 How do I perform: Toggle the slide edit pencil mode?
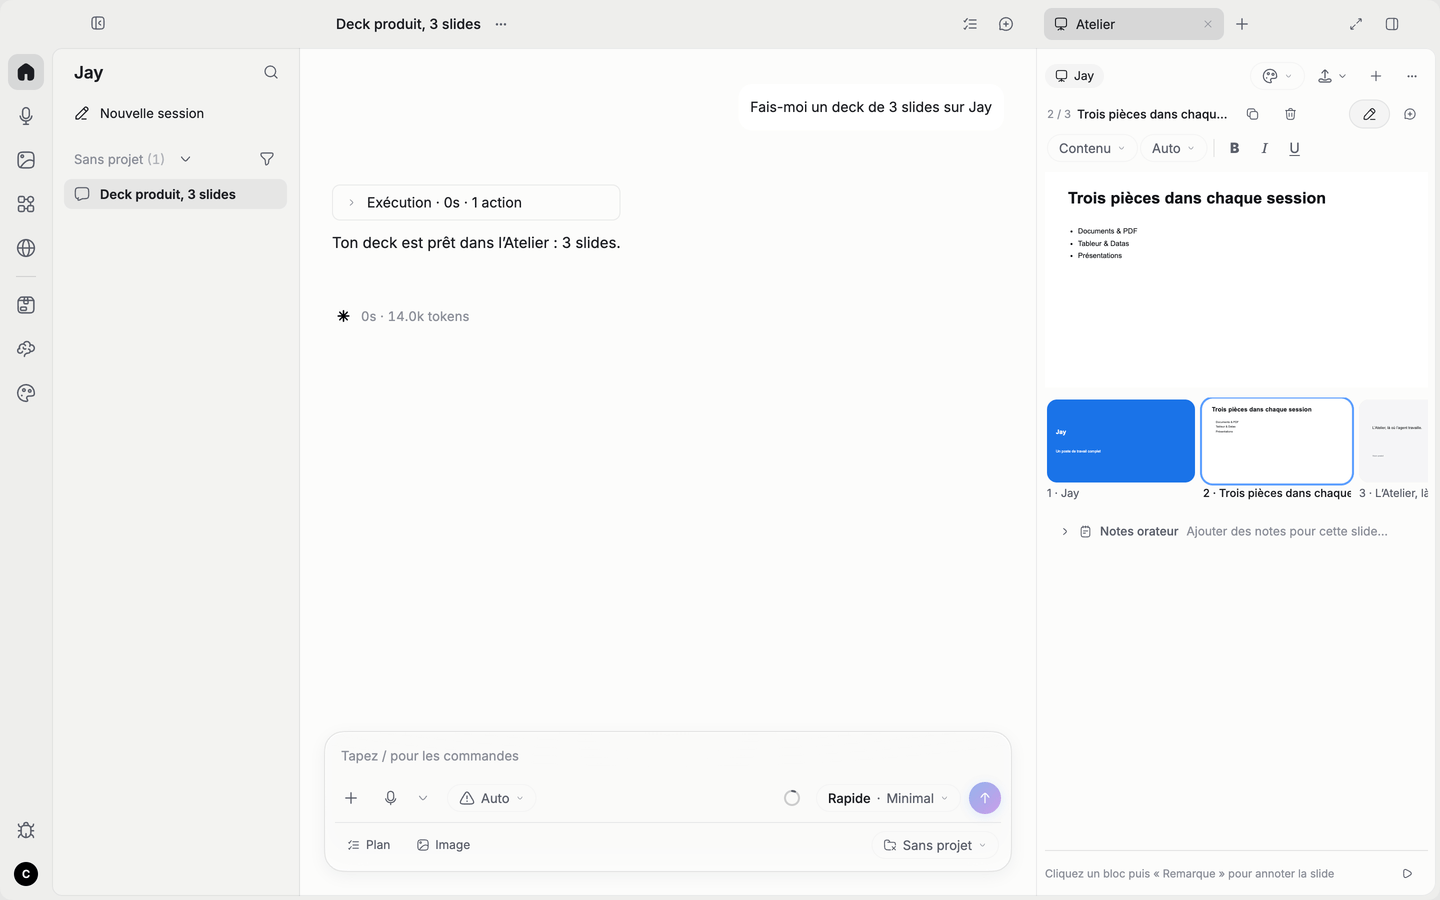pos(1369,114)
